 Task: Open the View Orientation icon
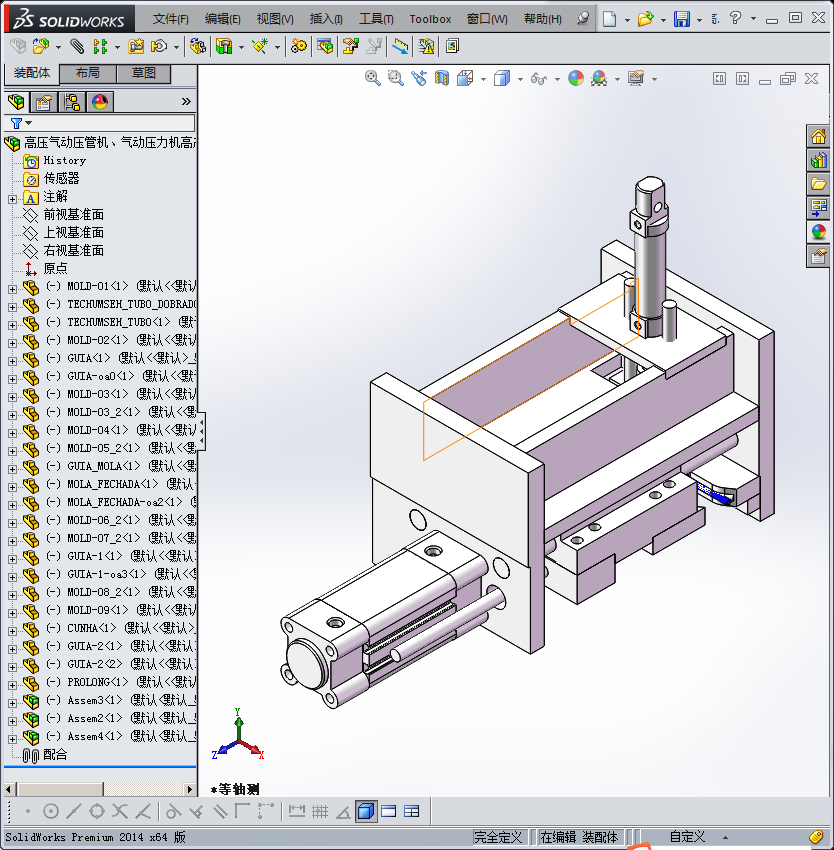[x=465, y=78]
